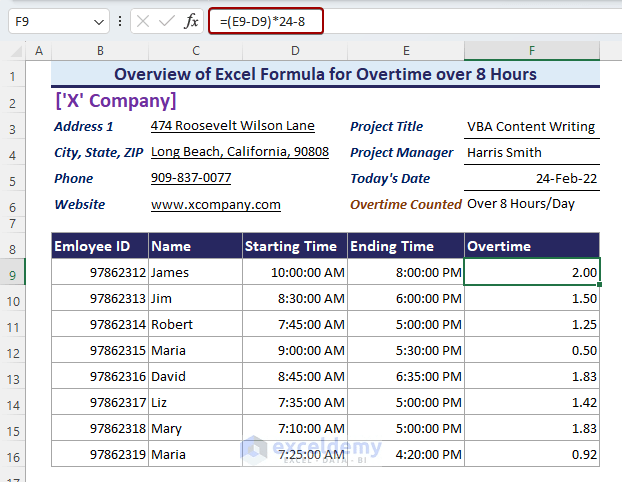Viewport: 622px width, 482px height.
Task: Click the 'Ending Time' table header
Action: coord(406,246)
